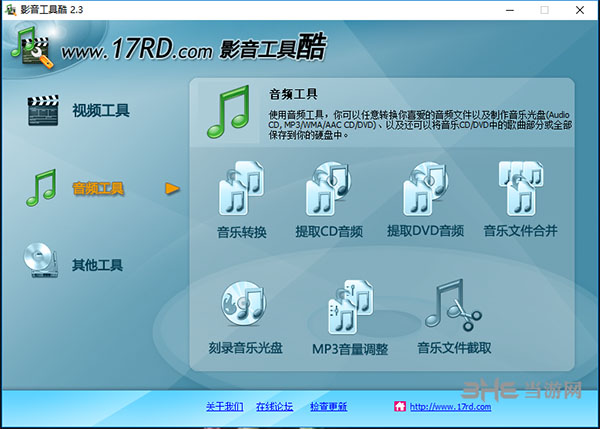
Task: Click the MP3音量调整 label
Action: coord(350,349)
